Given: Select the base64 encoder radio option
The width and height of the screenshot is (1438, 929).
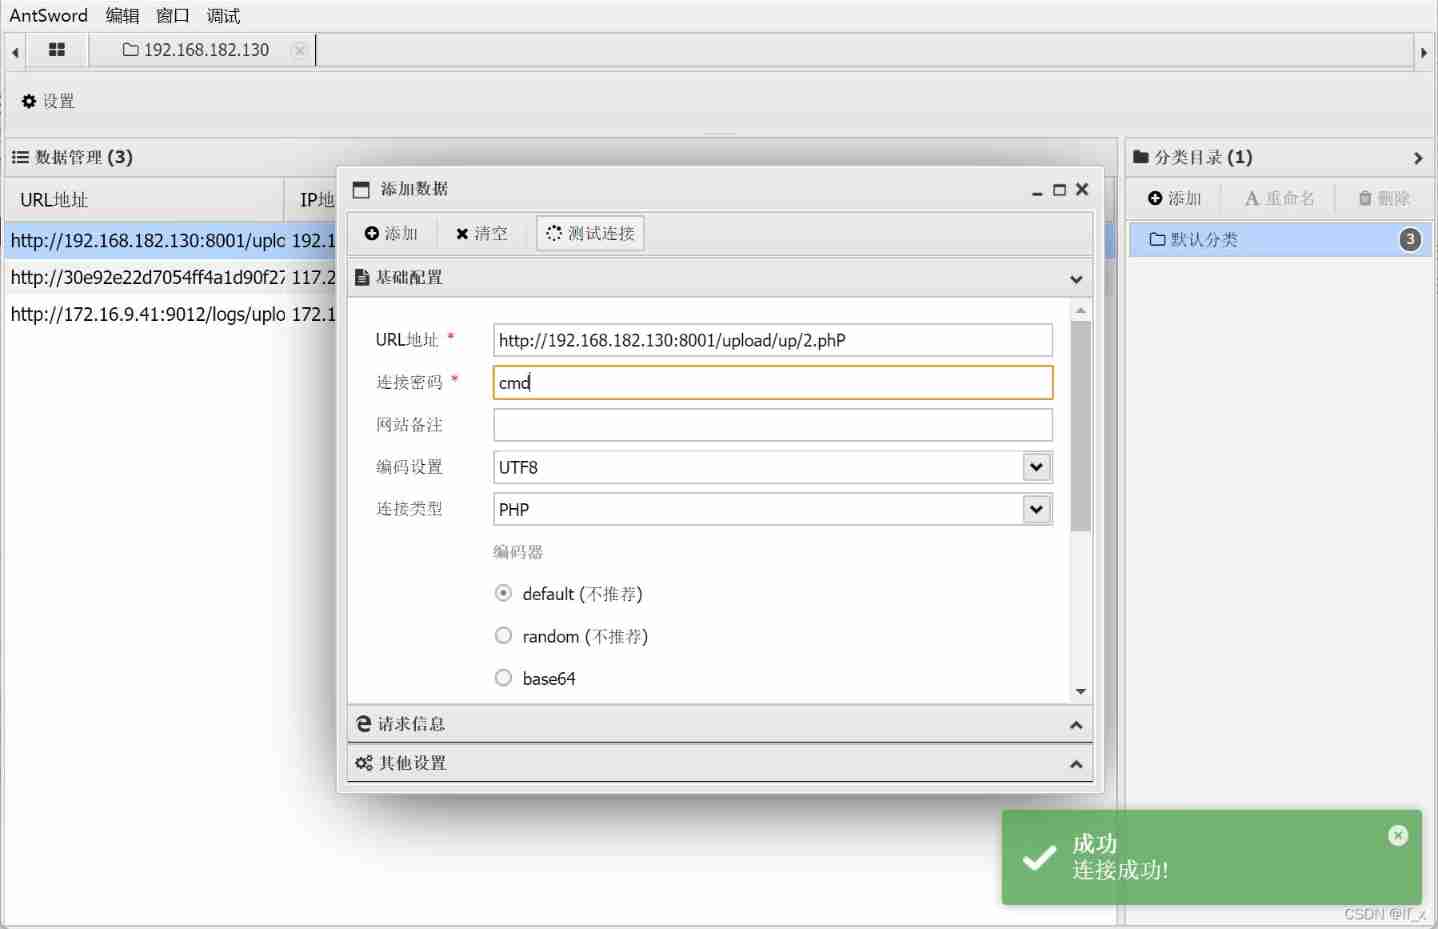Looking at the screenshot, I should click(503, 677).
